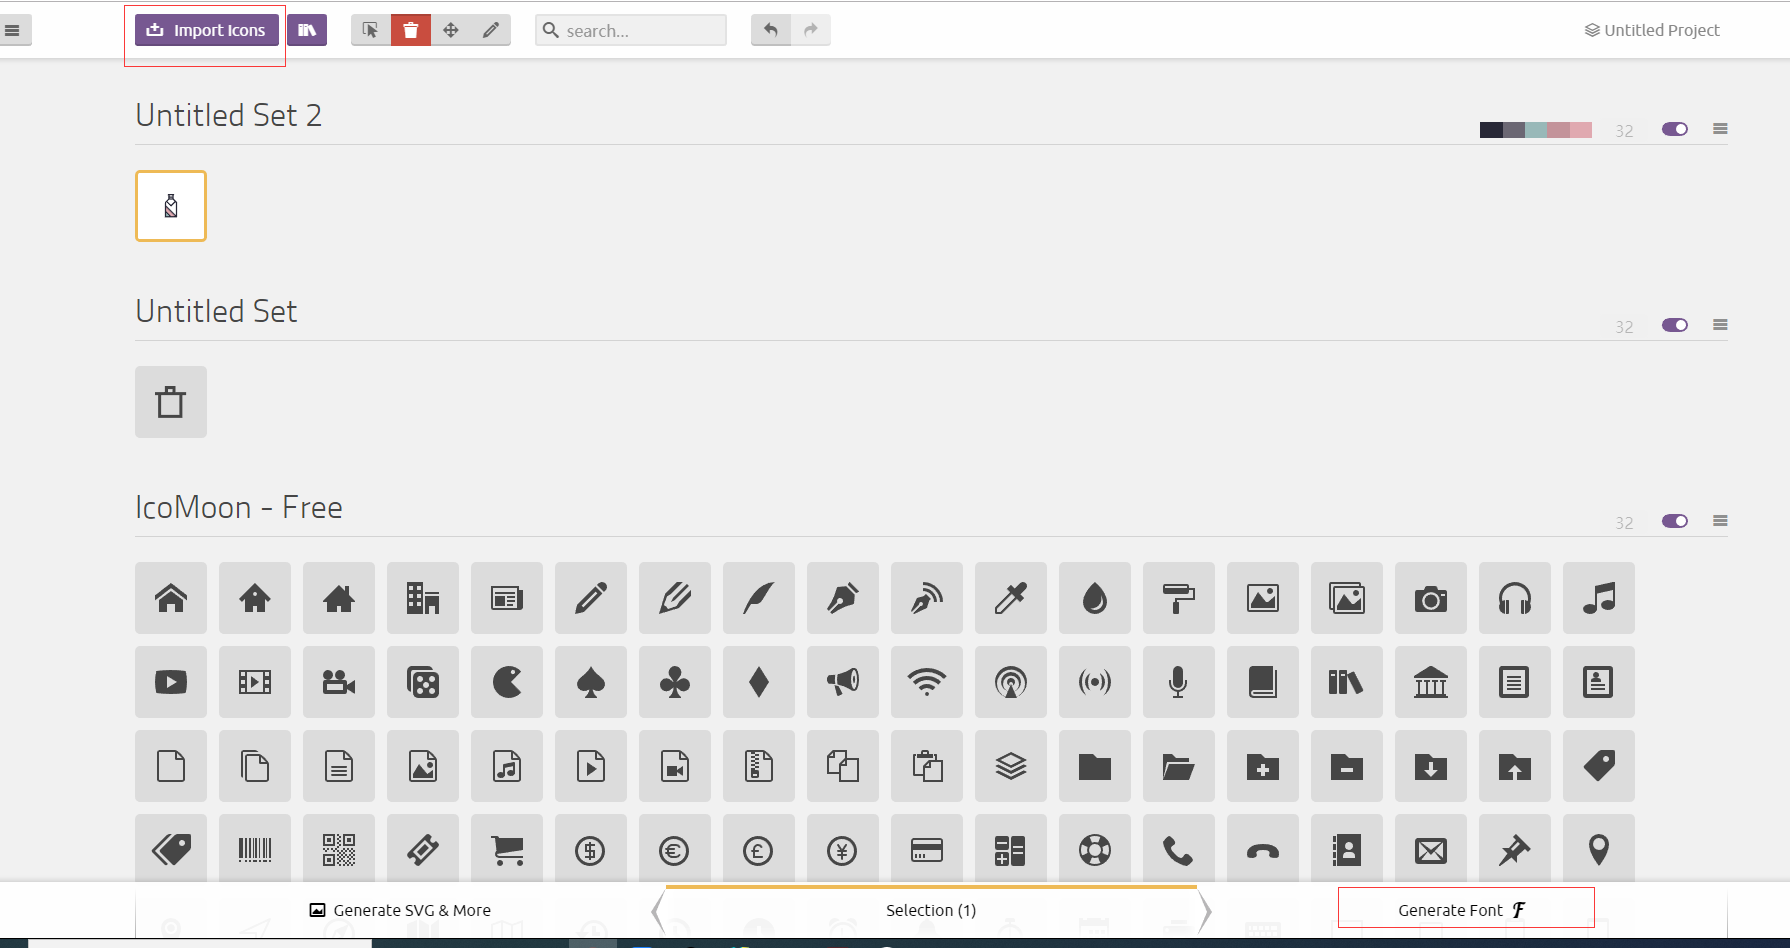The height and width of the screenshot is (948, 1790).
Task: Select the feather quill icon
Action: pos(759,598)
